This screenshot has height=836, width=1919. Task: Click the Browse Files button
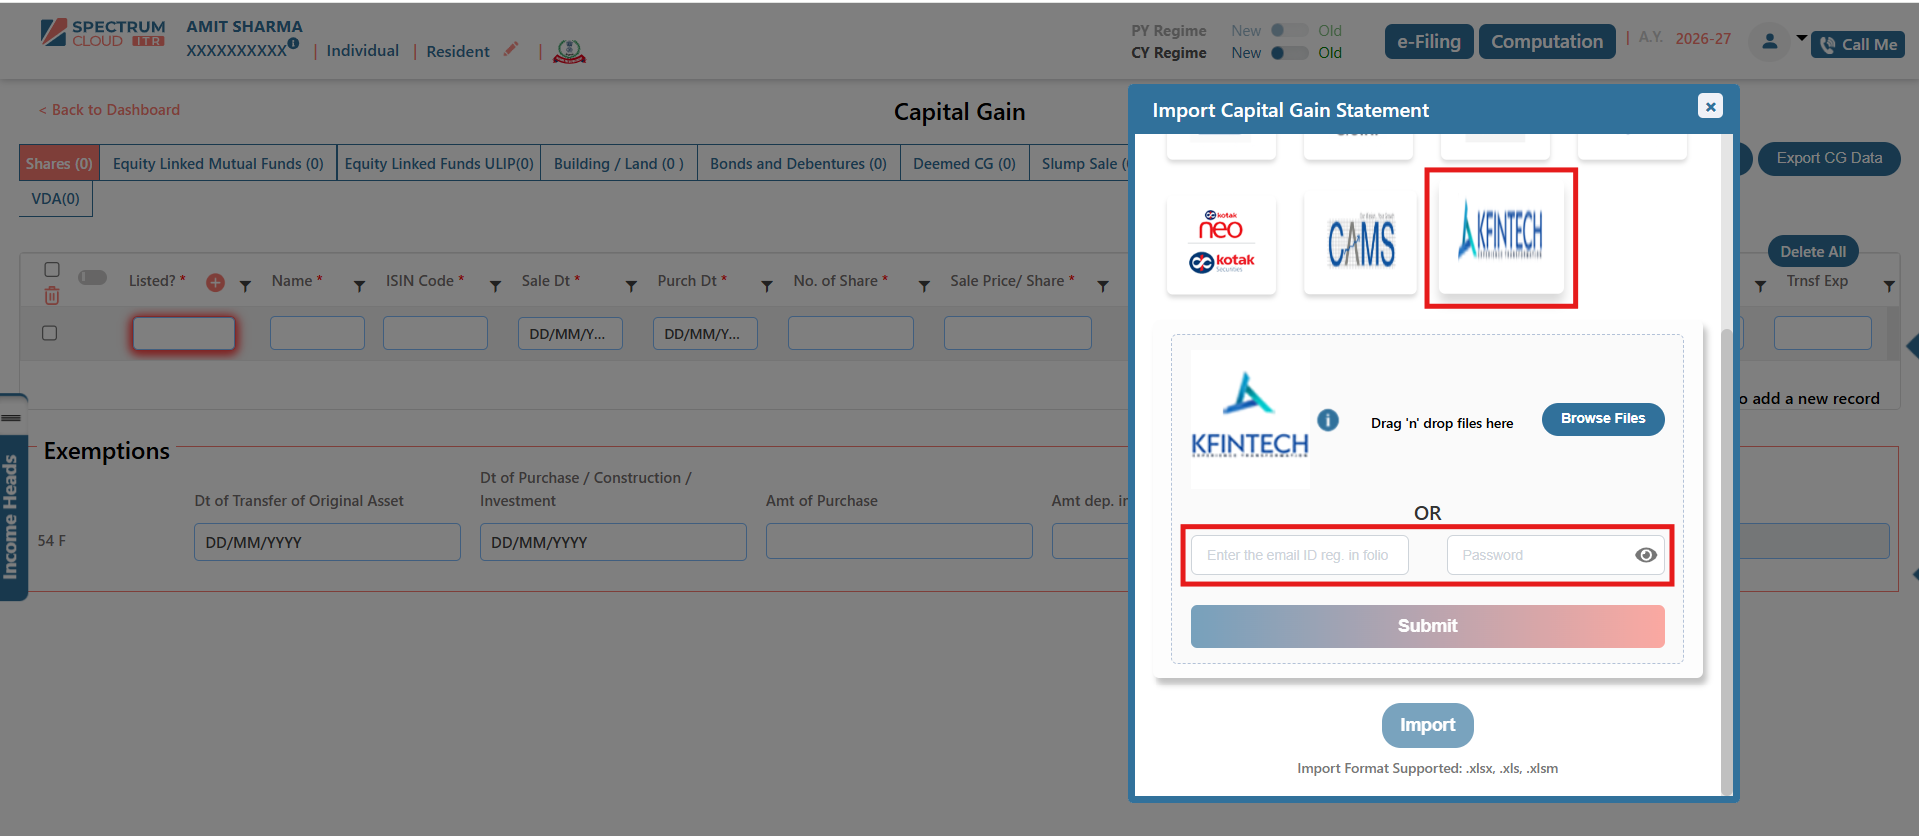[x=1602, y=419]
